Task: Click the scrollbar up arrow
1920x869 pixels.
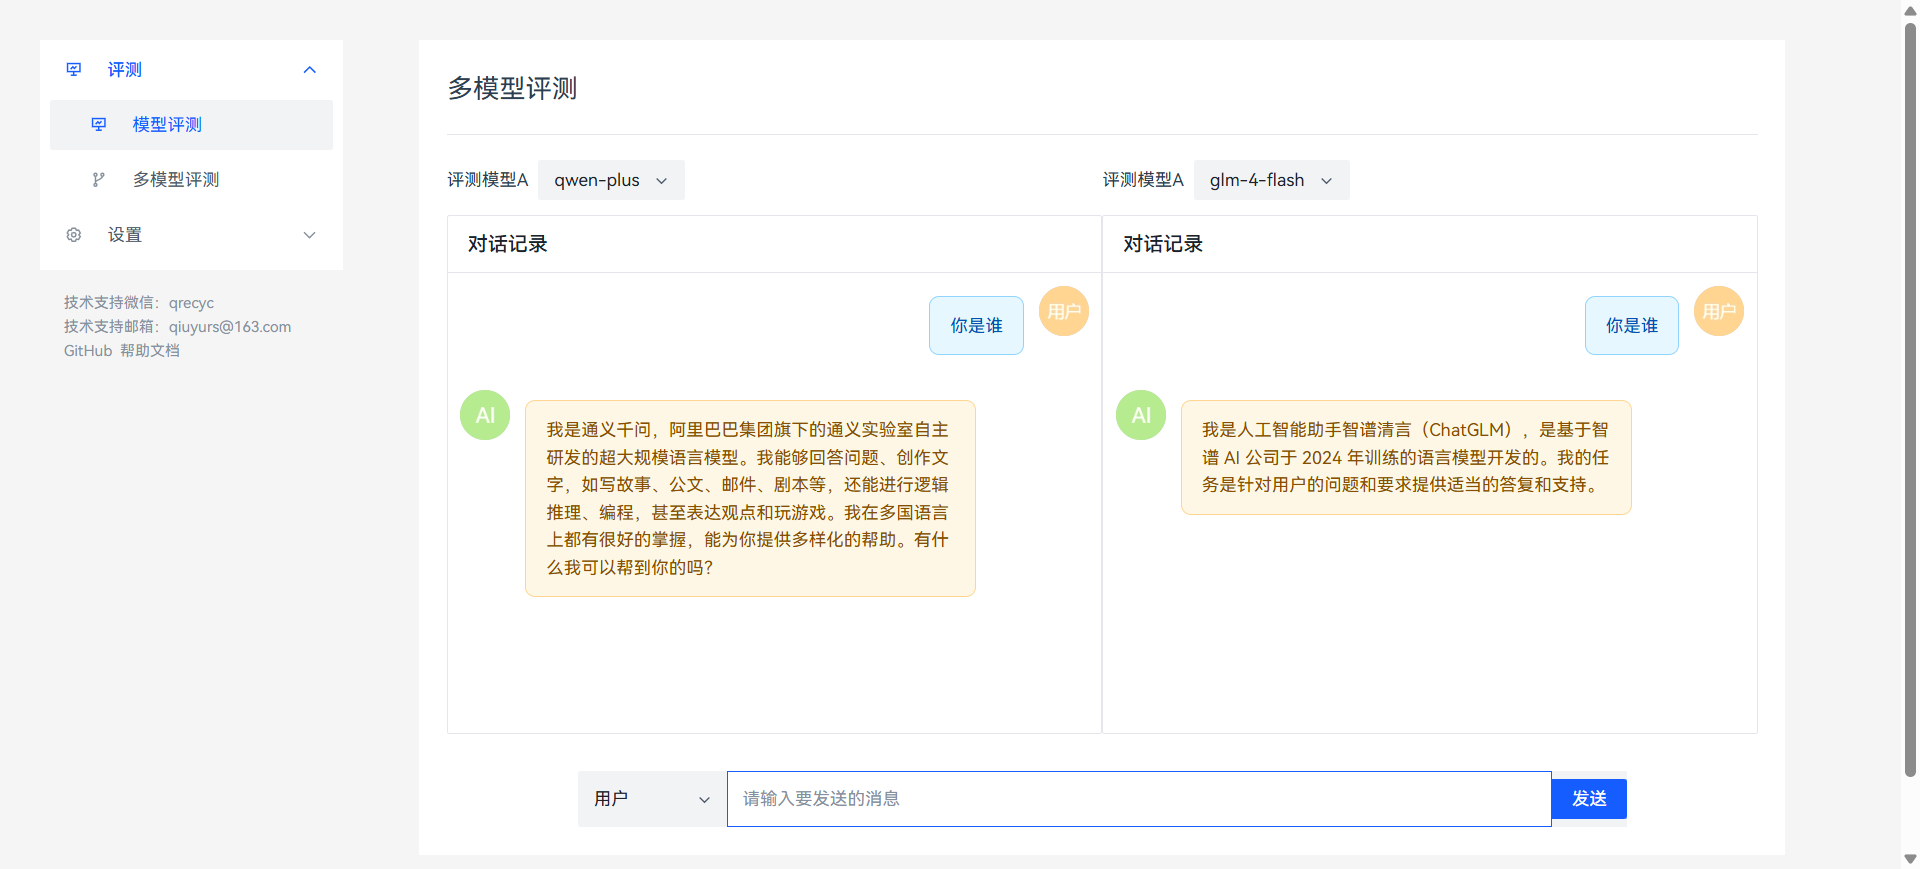Action: (1910, 10)
